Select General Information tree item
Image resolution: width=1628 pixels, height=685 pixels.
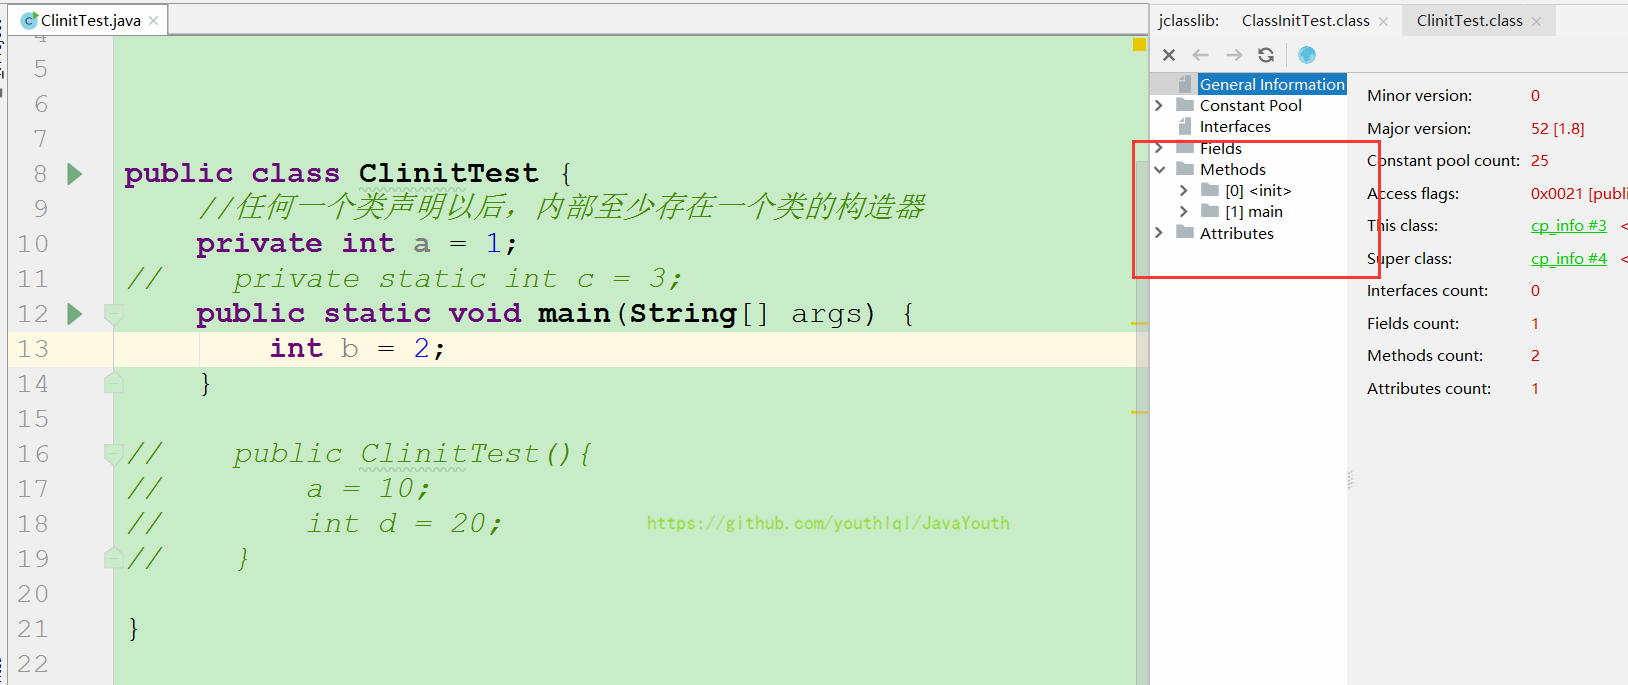pos(1272,84)
